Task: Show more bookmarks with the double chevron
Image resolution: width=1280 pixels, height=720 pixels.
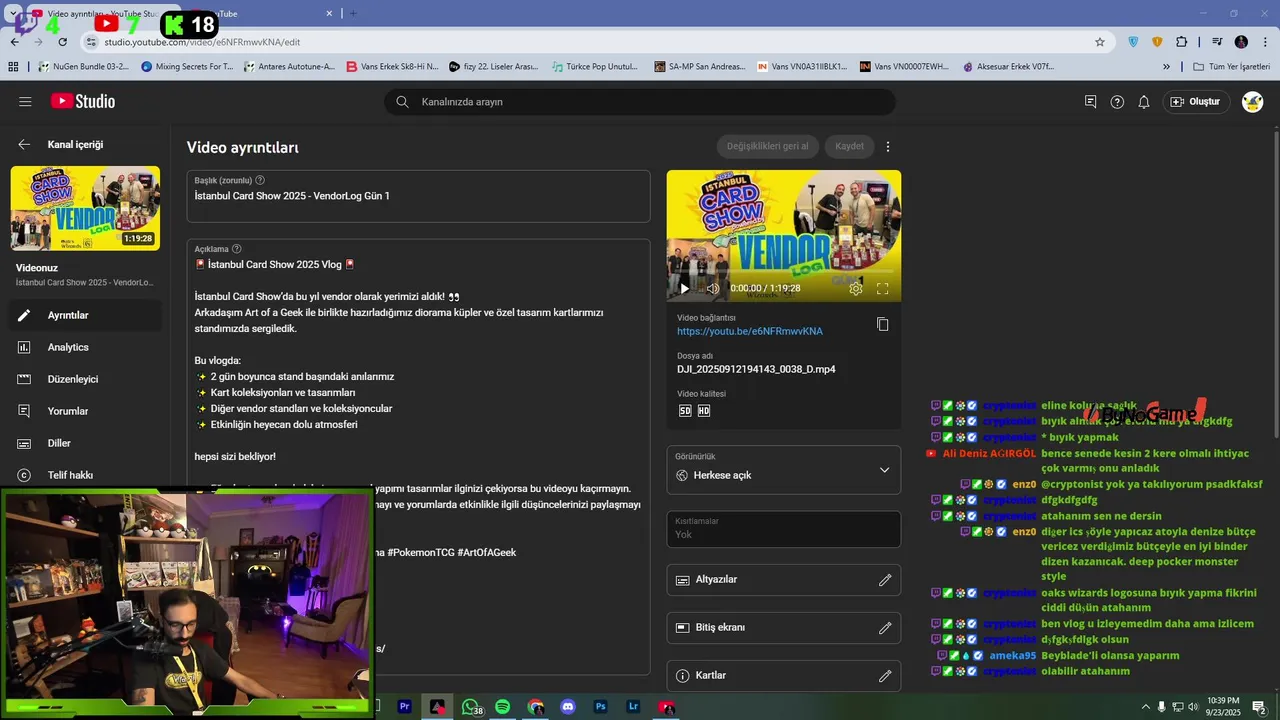Action: point(1166,67)
